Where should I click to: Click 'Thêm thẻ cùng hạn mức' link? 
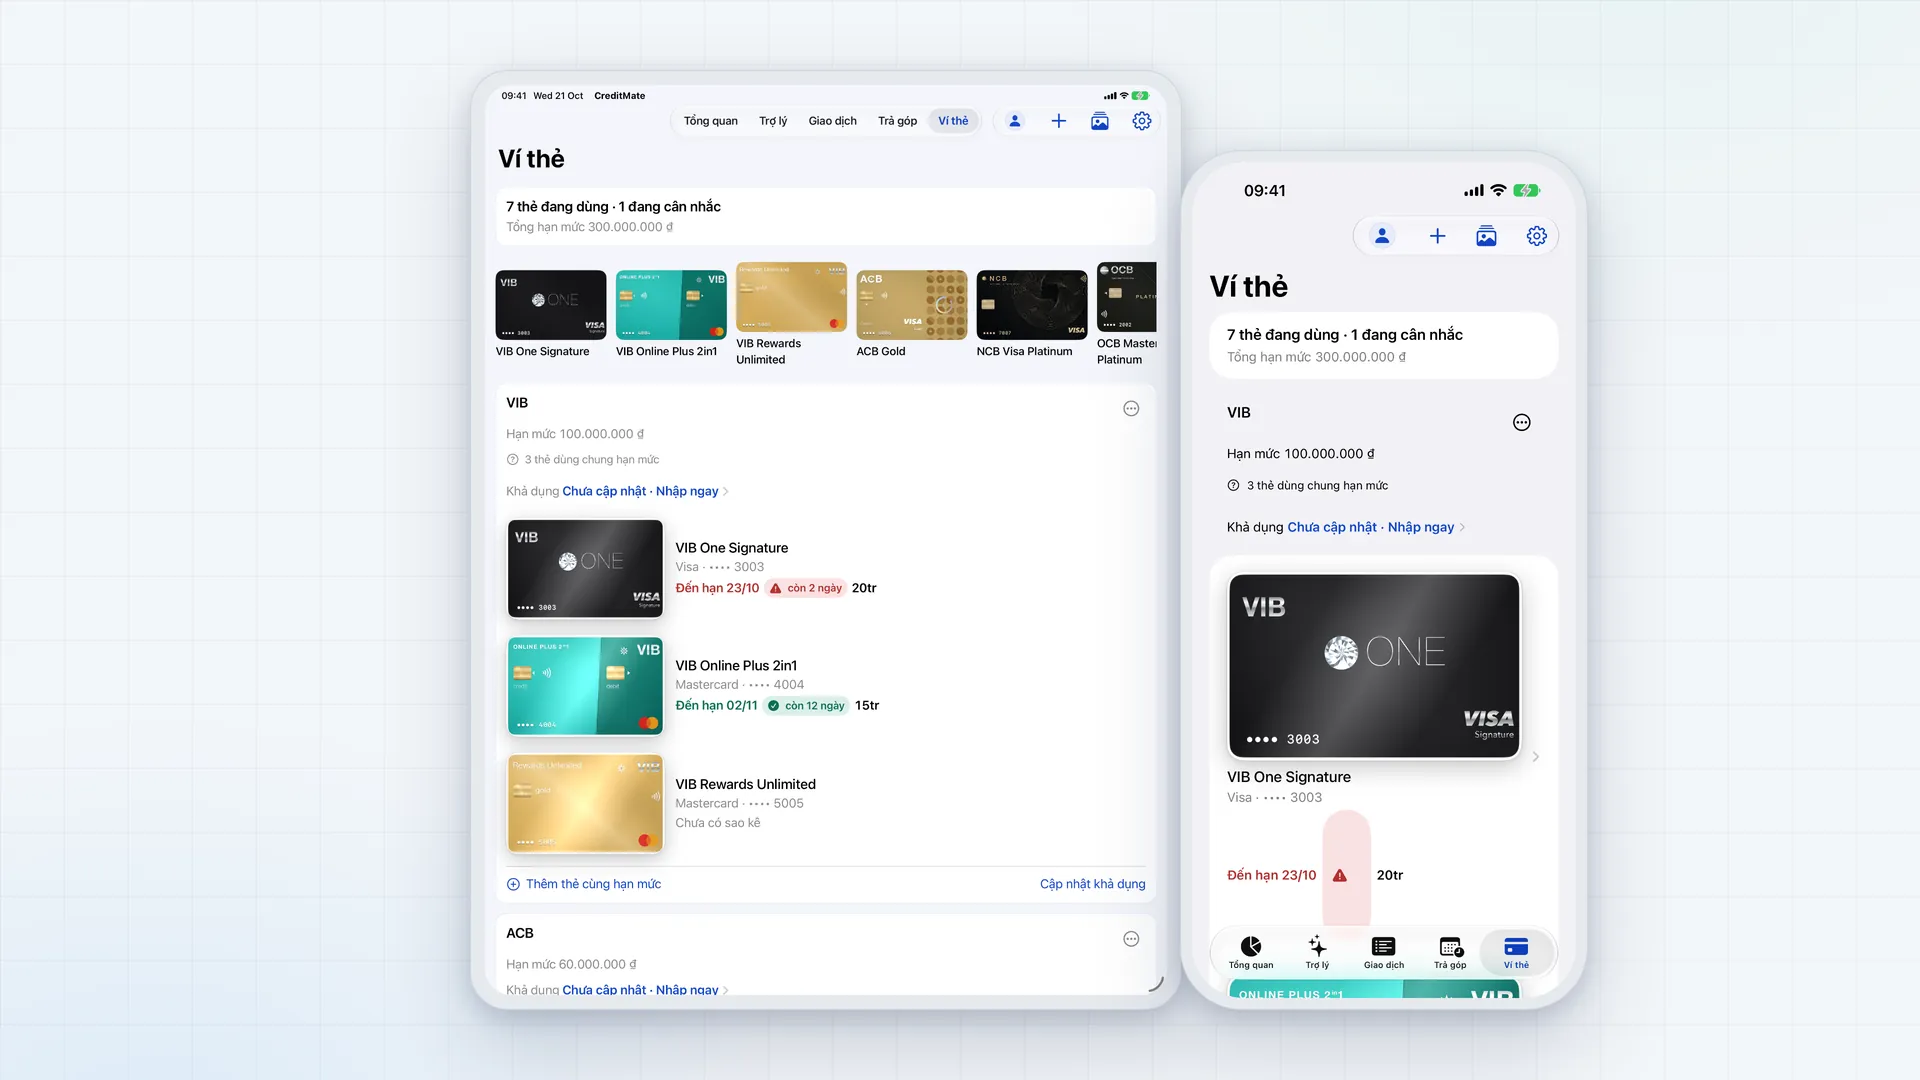coord(584,884)
